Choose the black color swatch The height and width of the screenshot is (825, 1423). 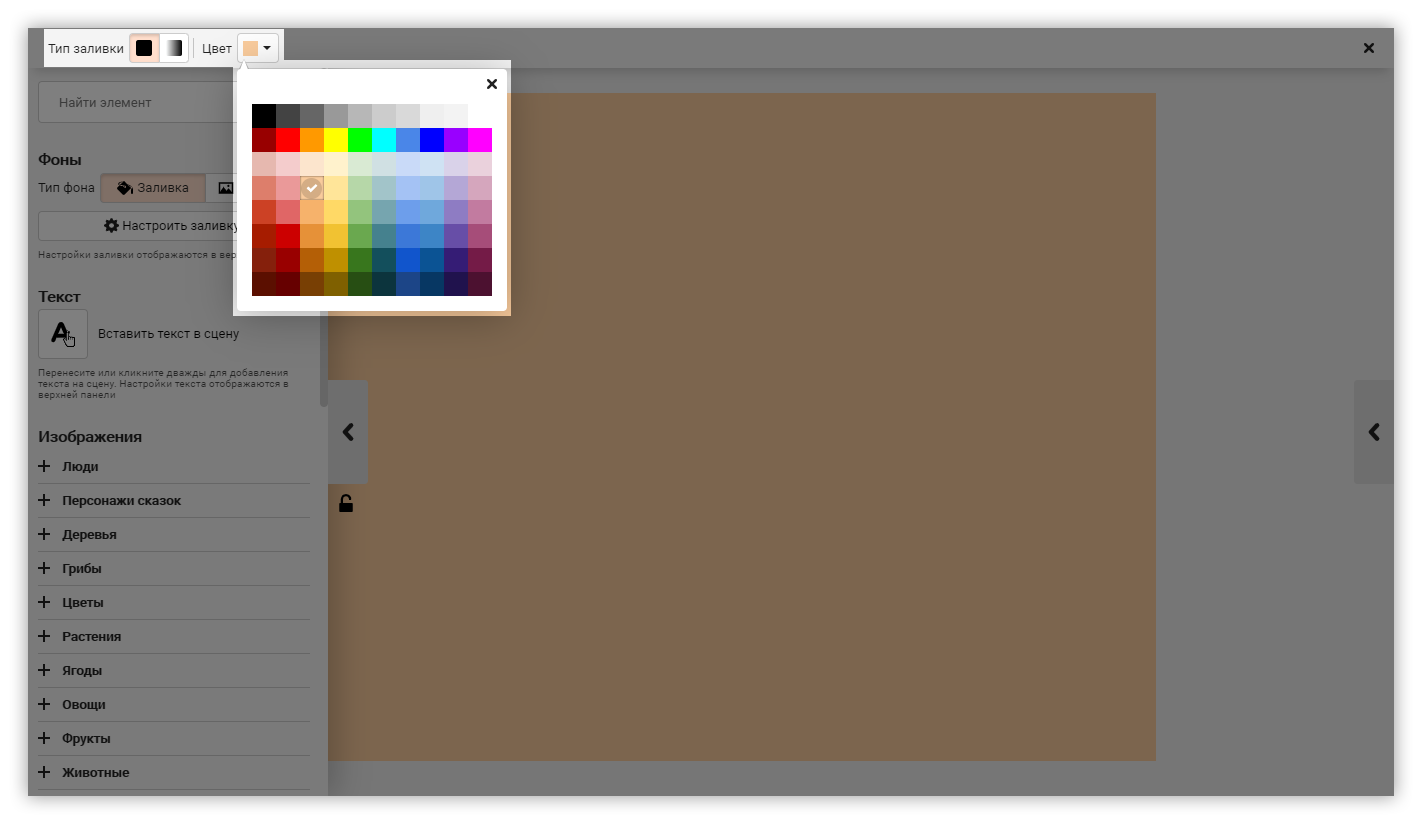coord(264,116)
